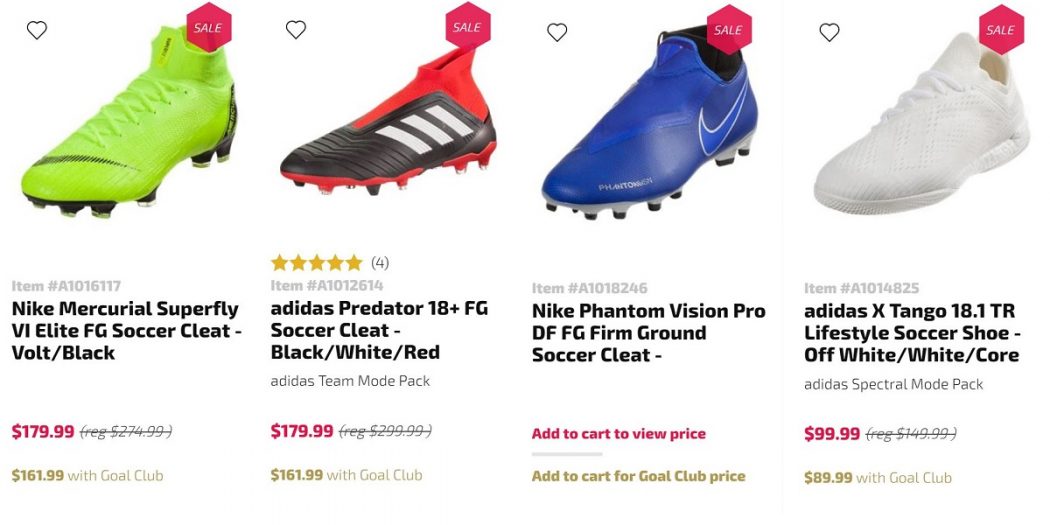The image size is (1050, 525).
Task: Click SALE badge on white X Tango shoe
Action: tap(1000, 30)
